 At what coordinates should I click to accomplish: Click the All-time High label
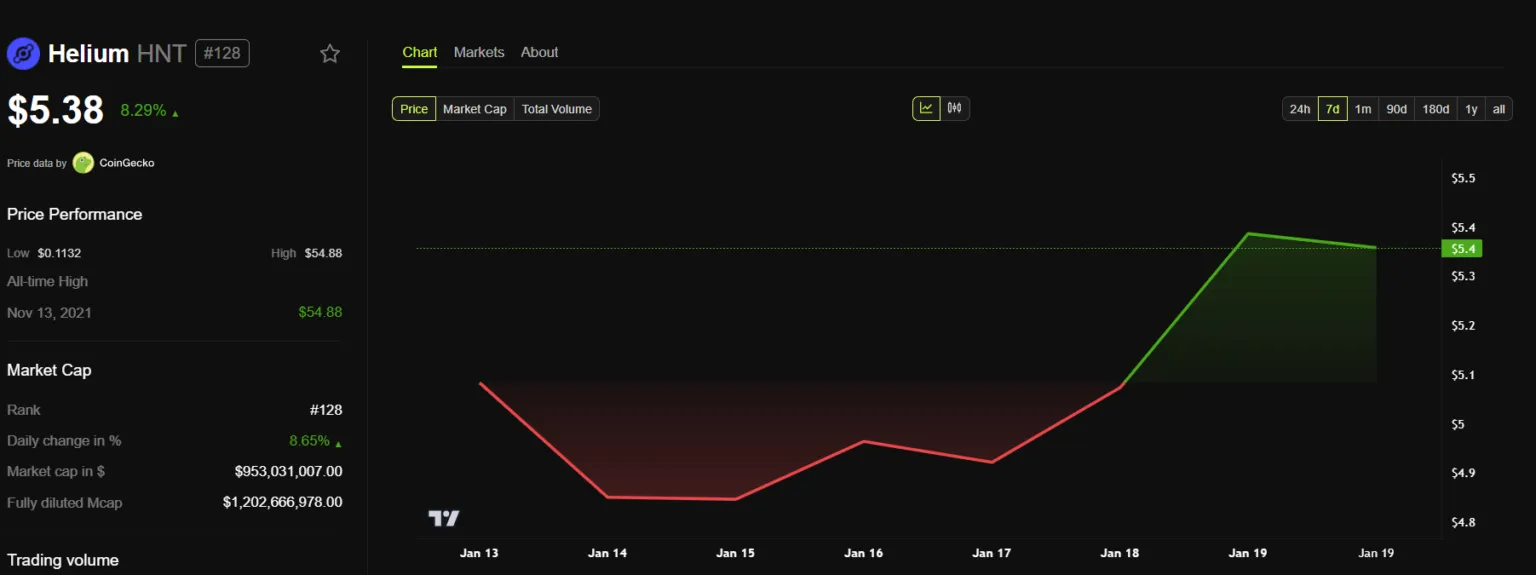[x=47, y=282]
